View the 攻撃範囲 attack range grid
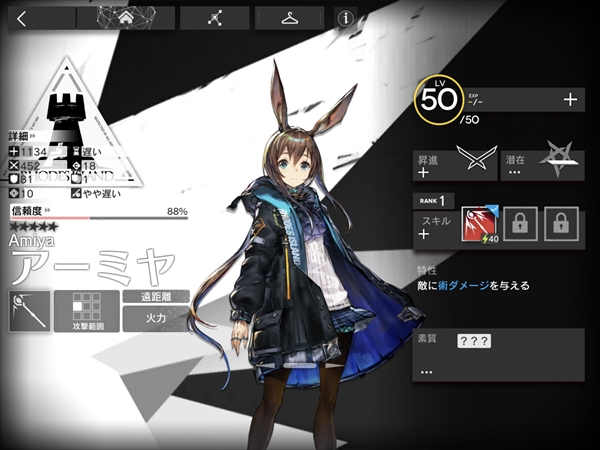 [x=87, y=311]
